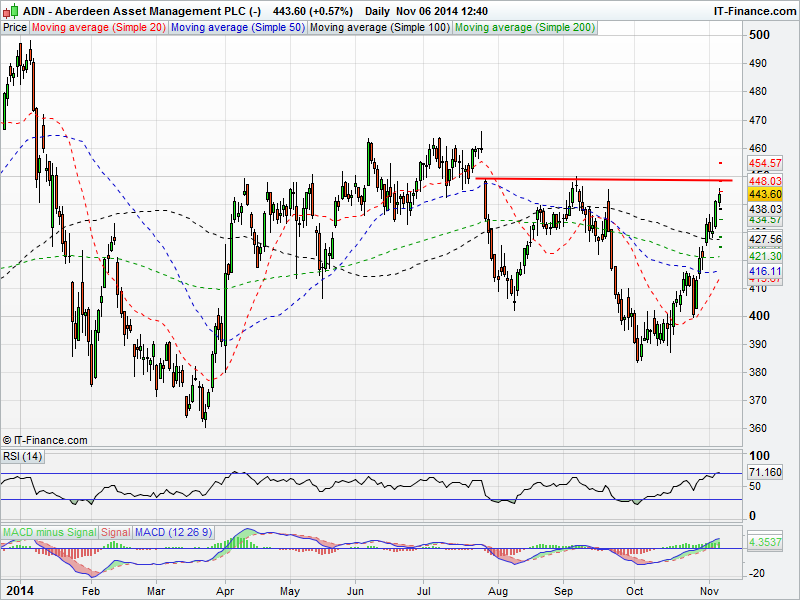Click Moving average (Simple 200) legend label
The width and height of the screenshot is (800, 600).
(523, 28)
